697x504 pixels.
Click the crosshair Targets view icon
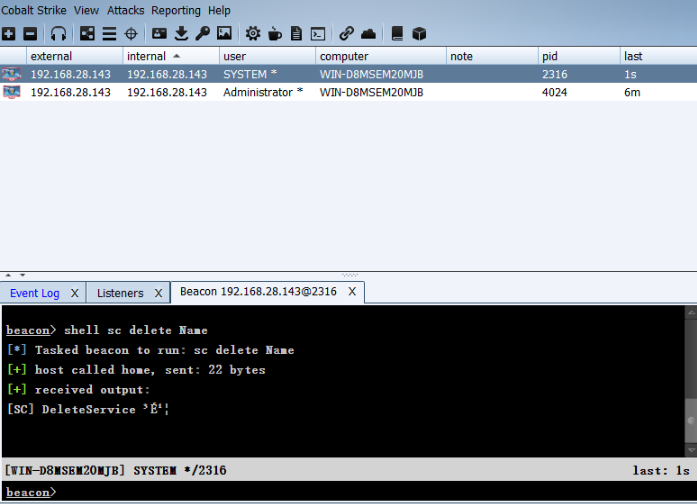pyautogui.click(x=130, y=34)
